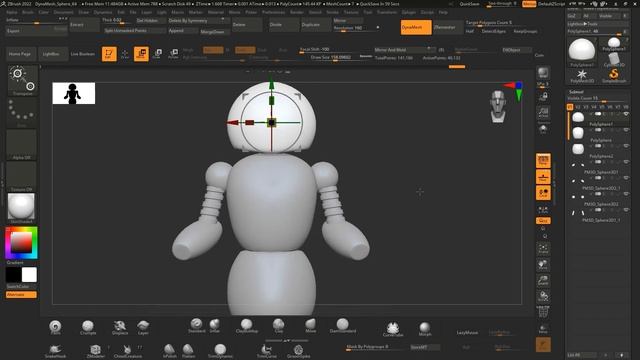
Task: Open the Texture Off slot
Action: click(x=21, y=177)
